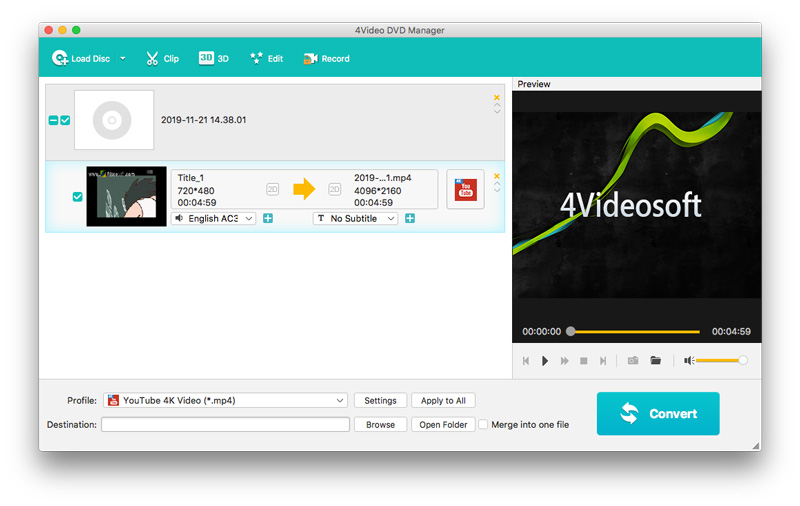Mute audio with the speaker icon
The width and height of the screenshot is (800, 506).
tap(689, 360)
